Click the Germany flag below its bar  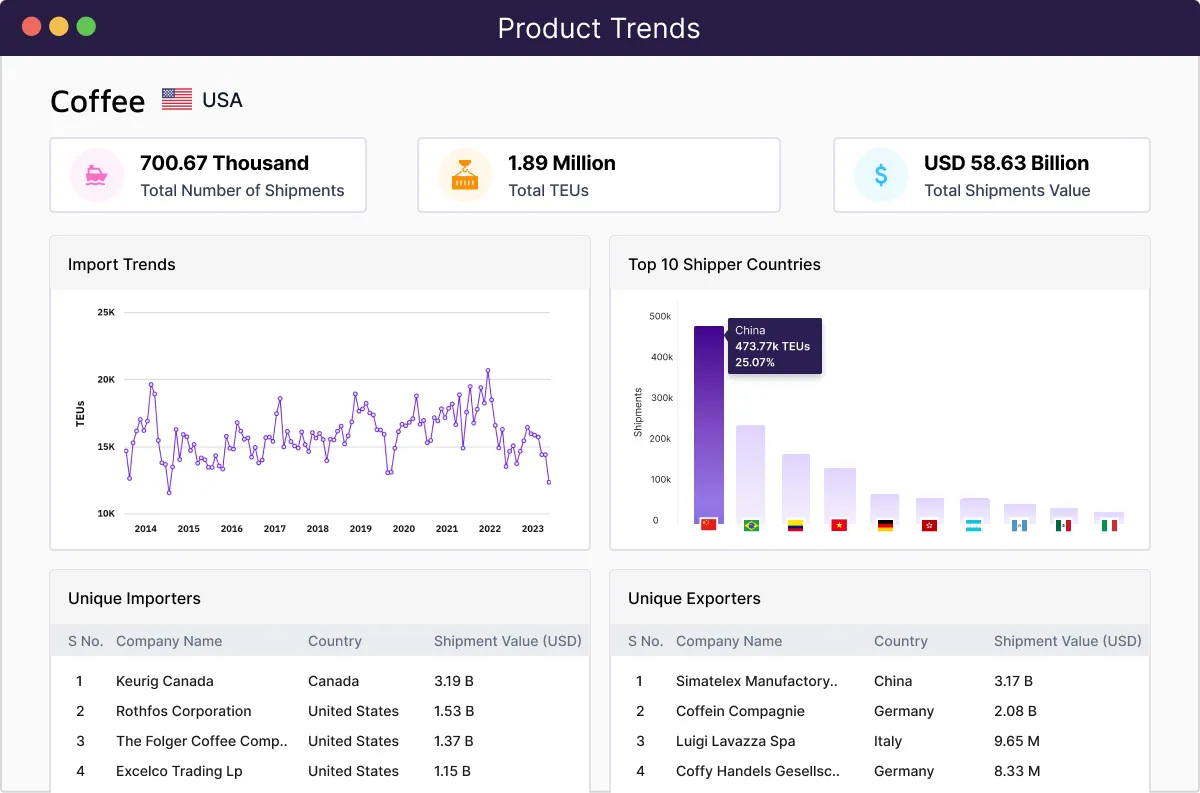(x=885, y=523)
